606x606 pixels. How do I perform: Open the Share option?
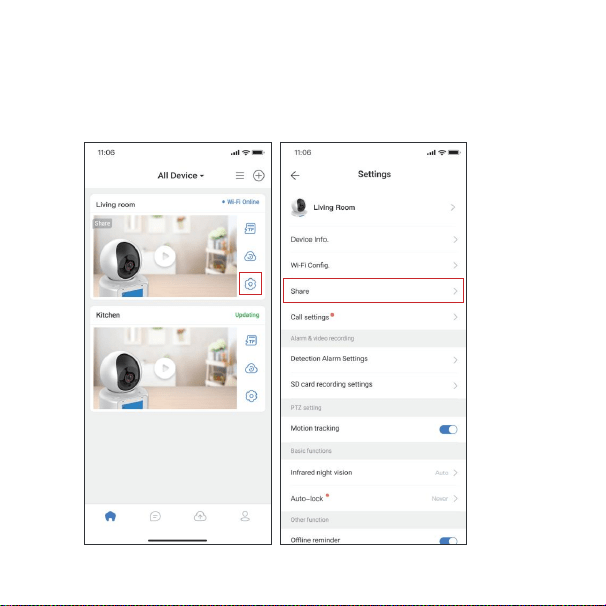point(373,291)
